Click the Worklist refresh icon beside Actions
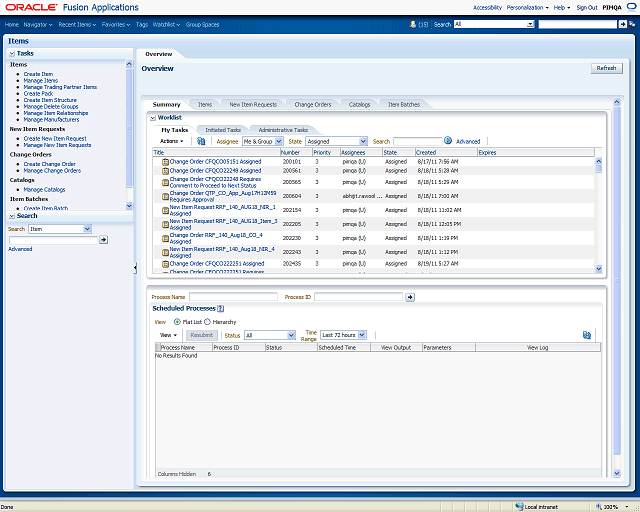This screenshot has height=512, width=640. coord(201,142)
